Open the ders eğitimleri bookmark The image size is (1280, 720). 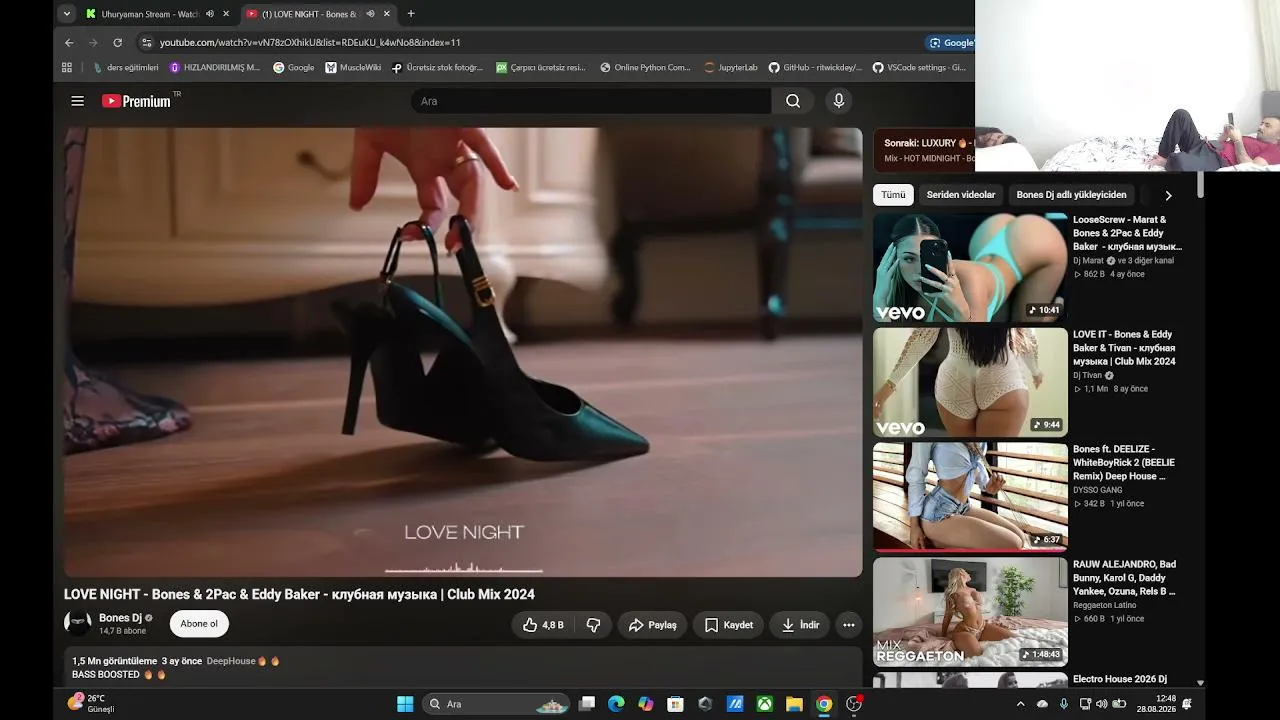point(126,68)
